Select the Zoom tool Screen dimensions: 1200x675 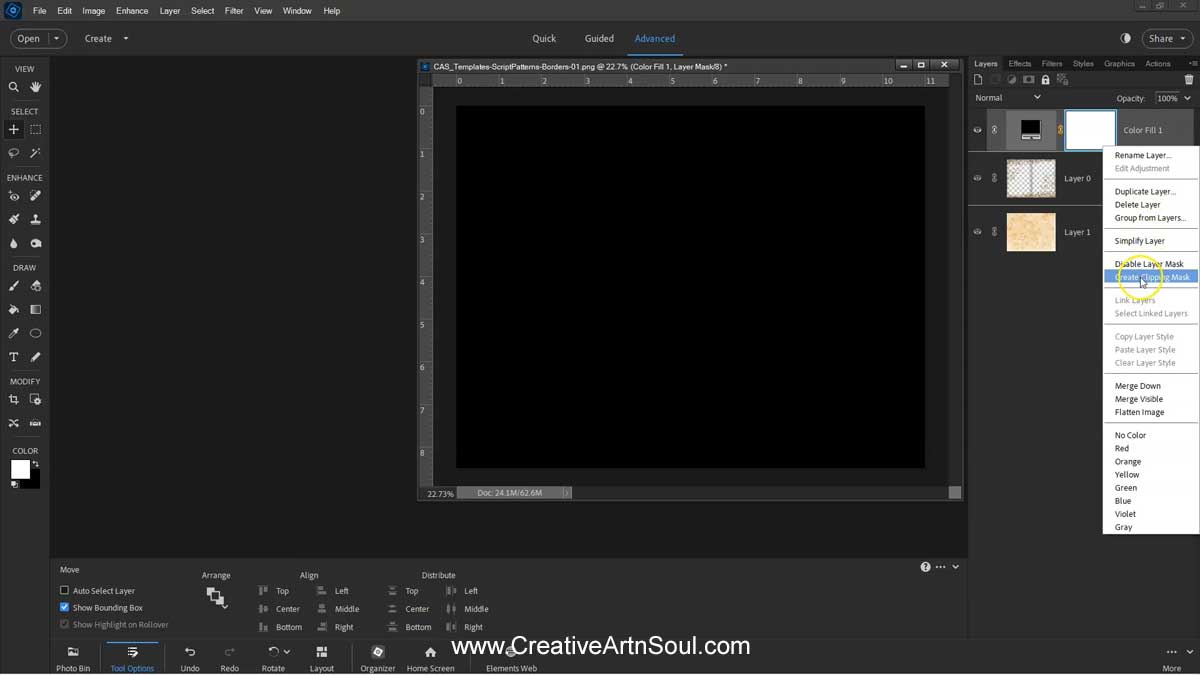tap(14, 87)
